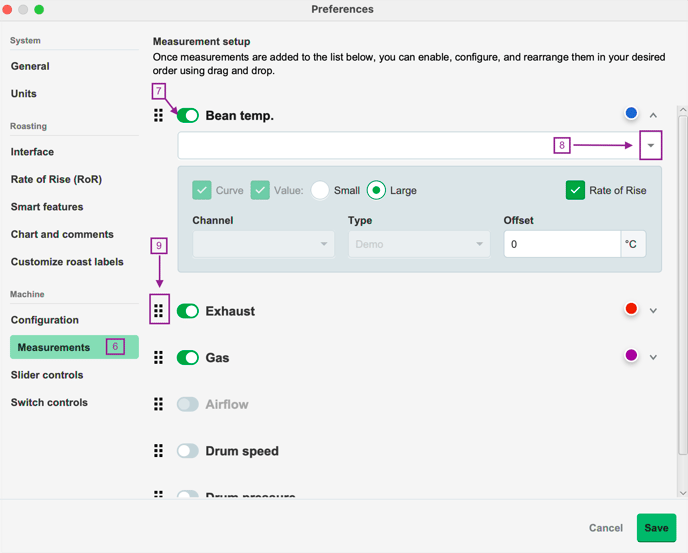
Task: Grab the Gas drag handle
Action: pyautogui.click(x=158, y=358)
